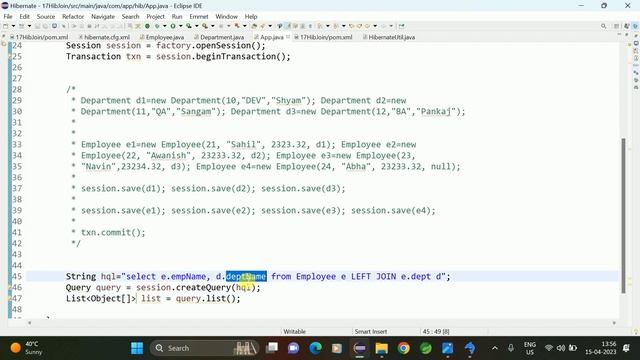Expand the Run launch dropdown arrow

pos(180,26)
